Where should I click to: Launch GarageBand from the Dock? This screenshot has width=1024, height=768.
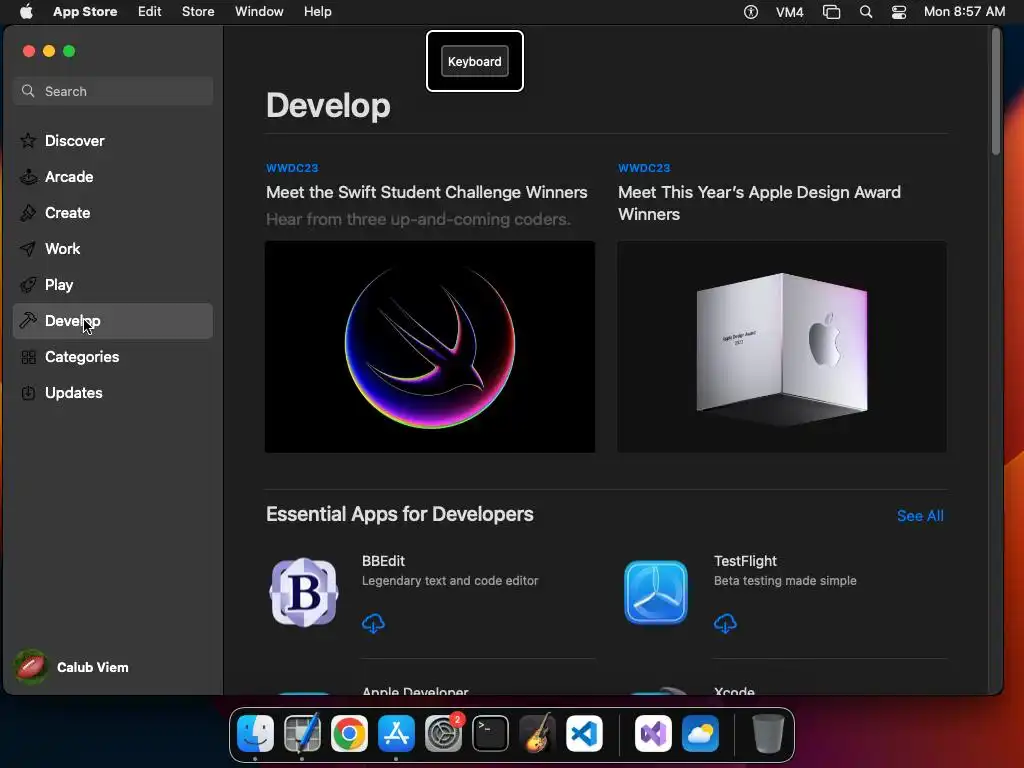[537, 733]
